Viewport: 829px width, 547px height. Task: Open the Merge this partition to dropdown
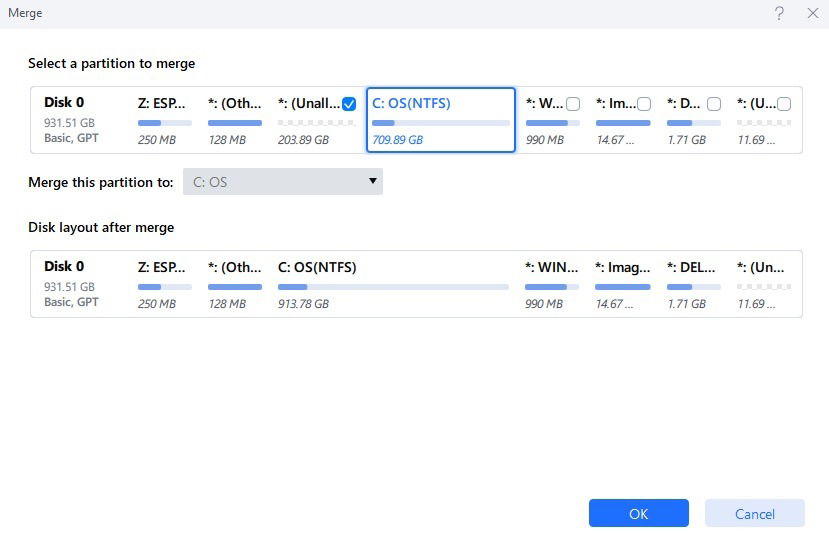click(283, 182)
